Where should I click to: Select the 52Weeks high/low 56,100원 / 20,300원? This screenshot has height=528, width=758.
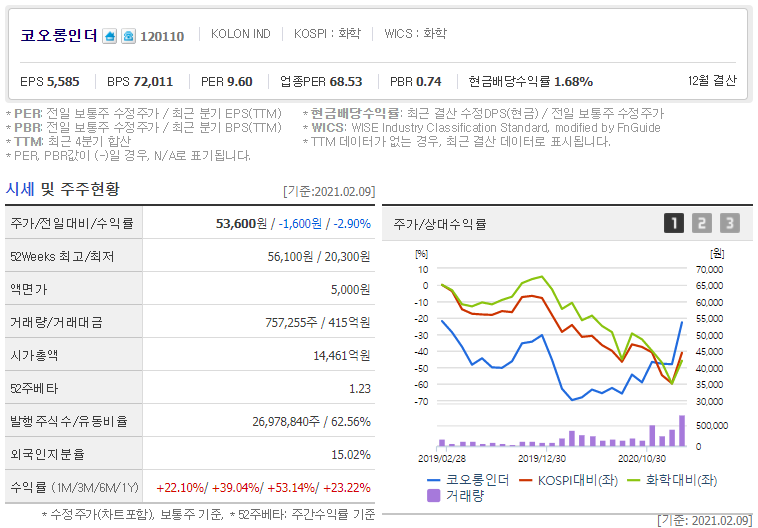pyautogui.click(x=319, y=256)
